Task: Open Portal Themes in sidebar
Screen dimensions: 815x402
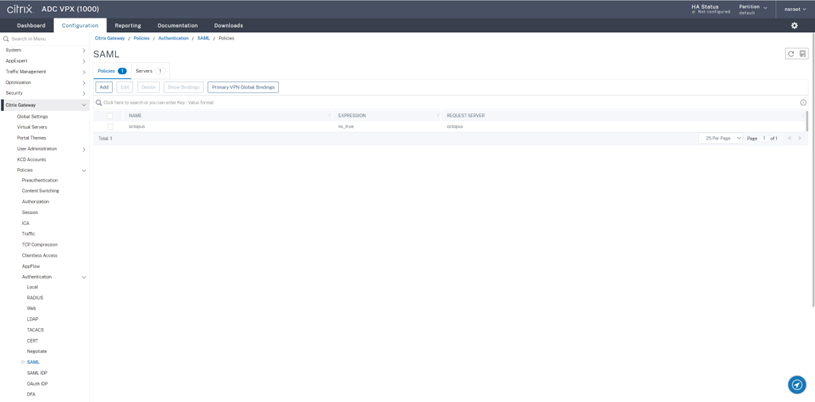Action: click(x=31, y=138)
